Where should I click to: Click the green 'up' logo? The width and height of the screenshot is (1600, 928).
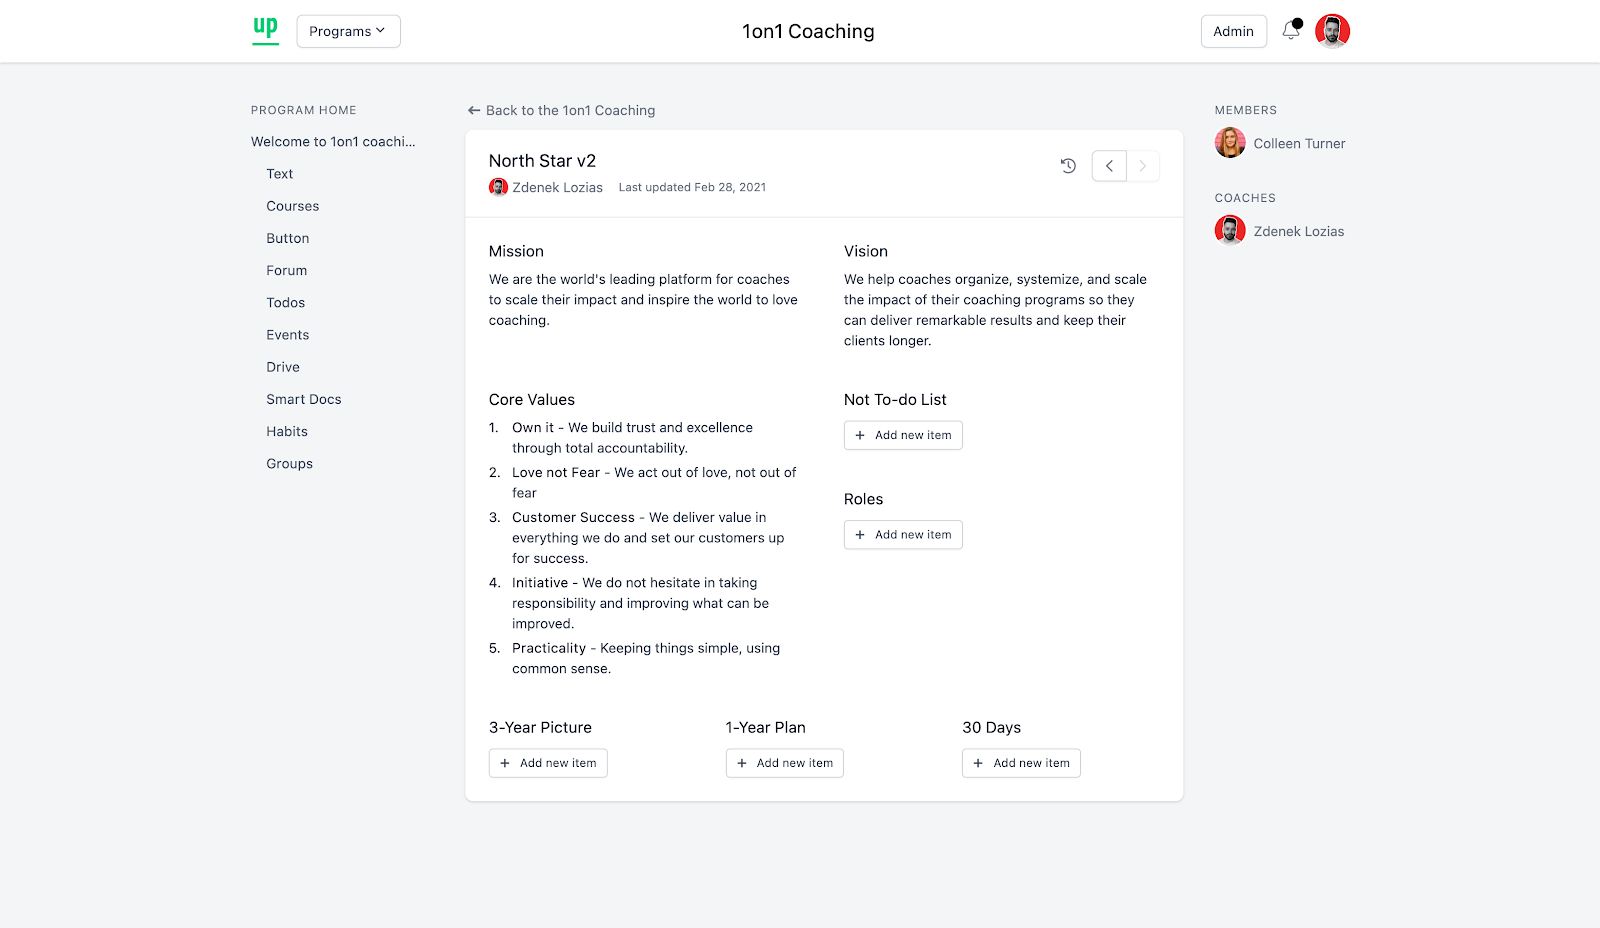point(265,30)
